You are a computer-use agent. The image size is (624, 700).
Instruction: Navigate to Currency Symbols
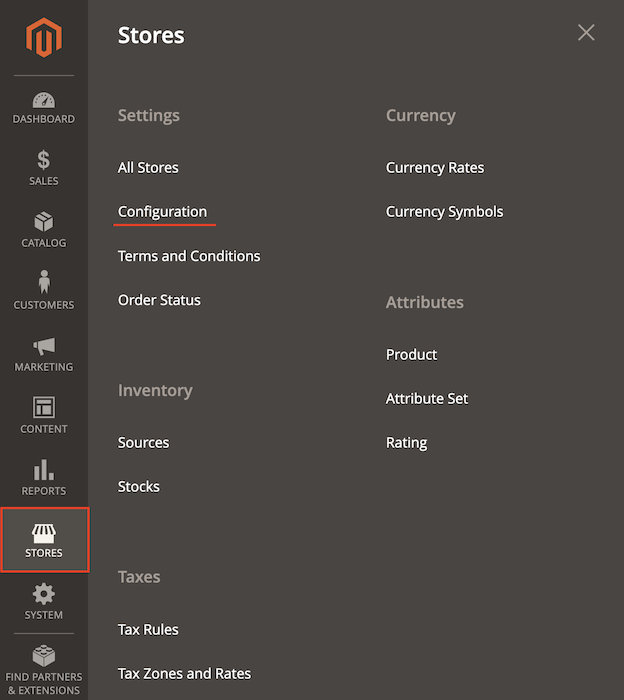[444, 212]
